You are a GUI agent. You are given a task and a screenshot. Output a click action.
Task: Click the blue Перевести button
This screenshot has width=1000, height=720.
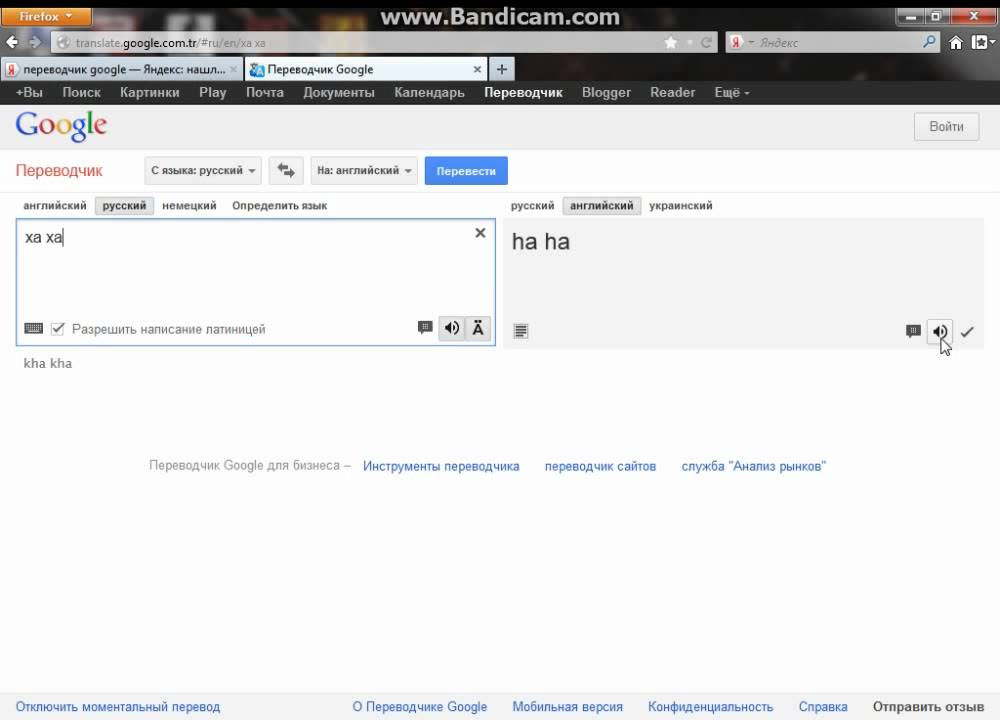pyautogui.click(x=466, y=171)
